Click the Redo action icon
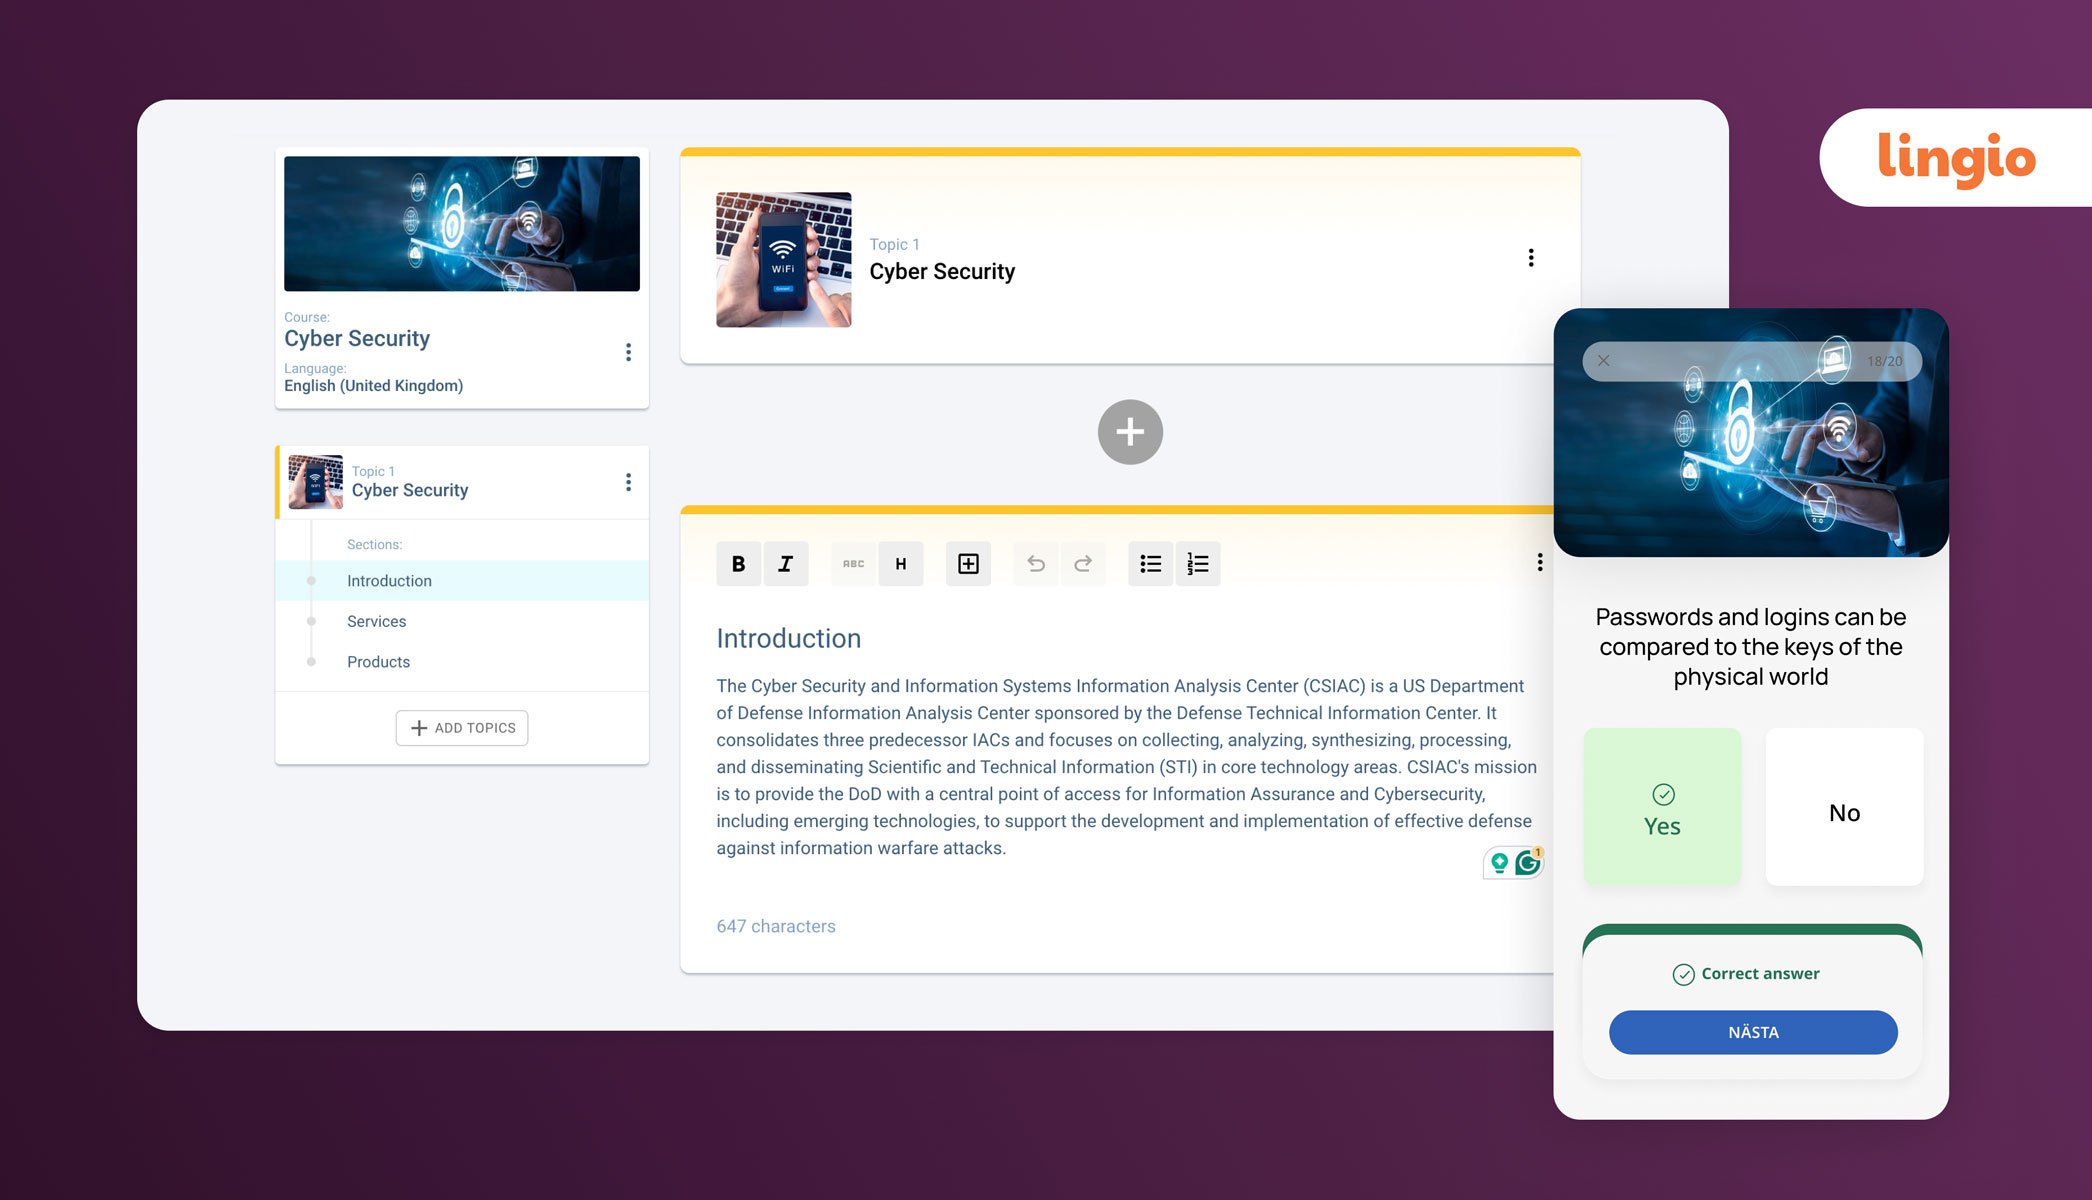The image size is (2092, 1200). [x=1083, y=562]
